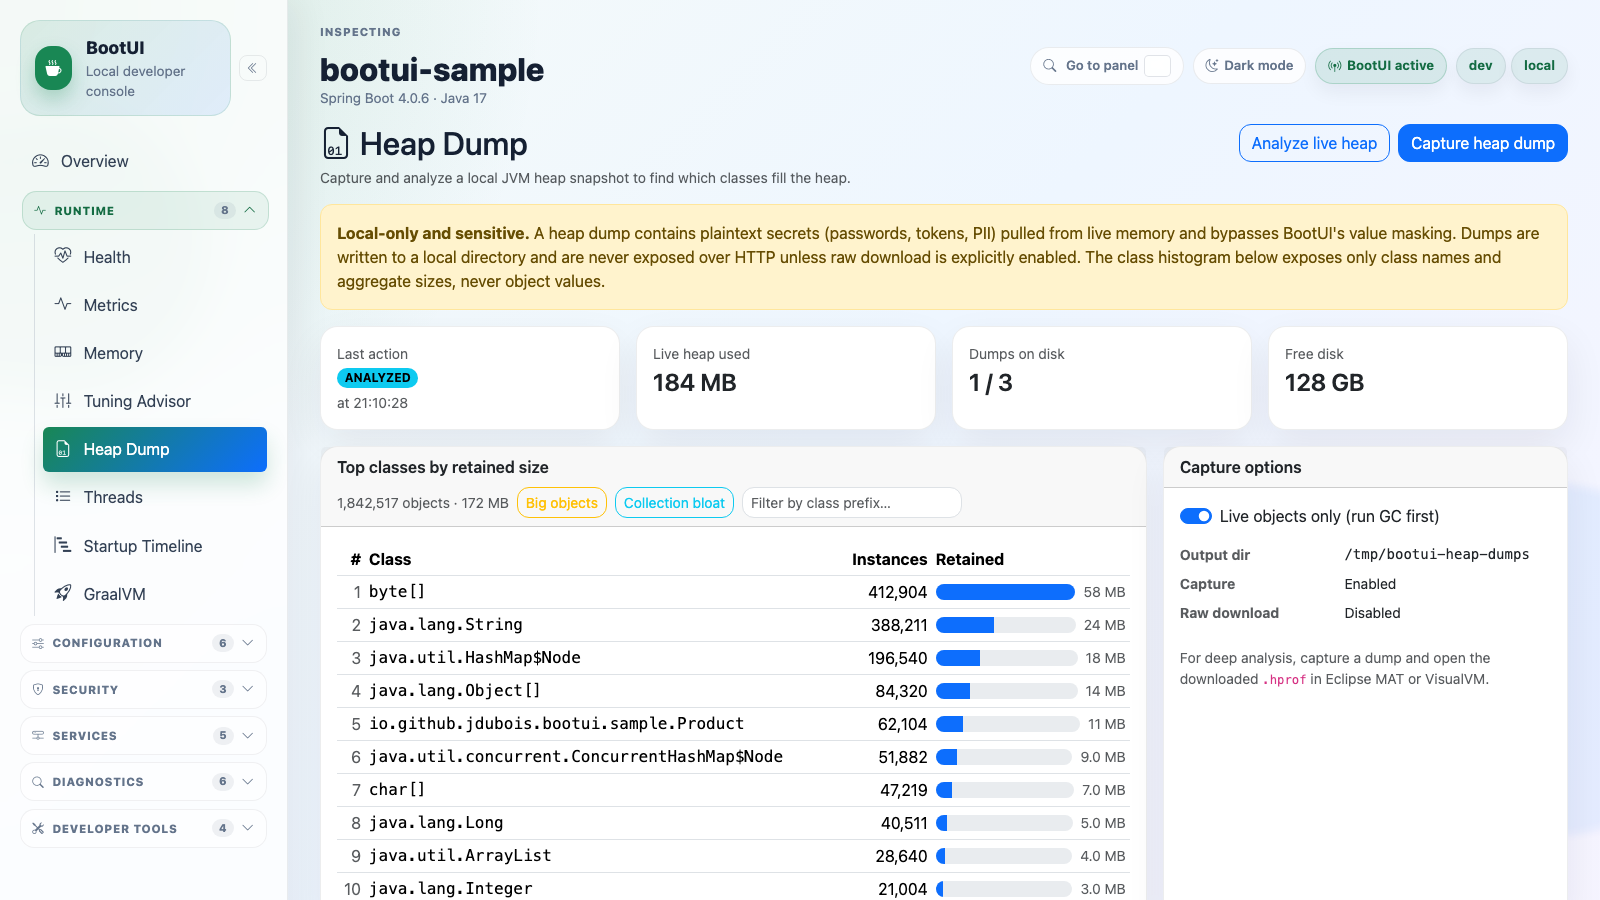Open the Overview page
Image resolution: width=1600 pixels, height=900 pixels.
point(144,161)
